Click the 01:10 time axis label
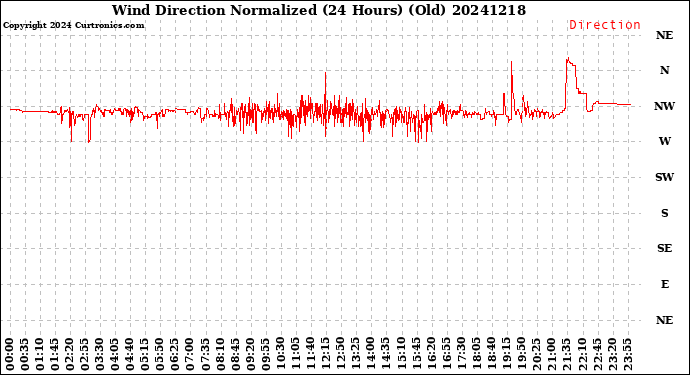This screenshot has height=375, width=690. [x=40, y=355]
